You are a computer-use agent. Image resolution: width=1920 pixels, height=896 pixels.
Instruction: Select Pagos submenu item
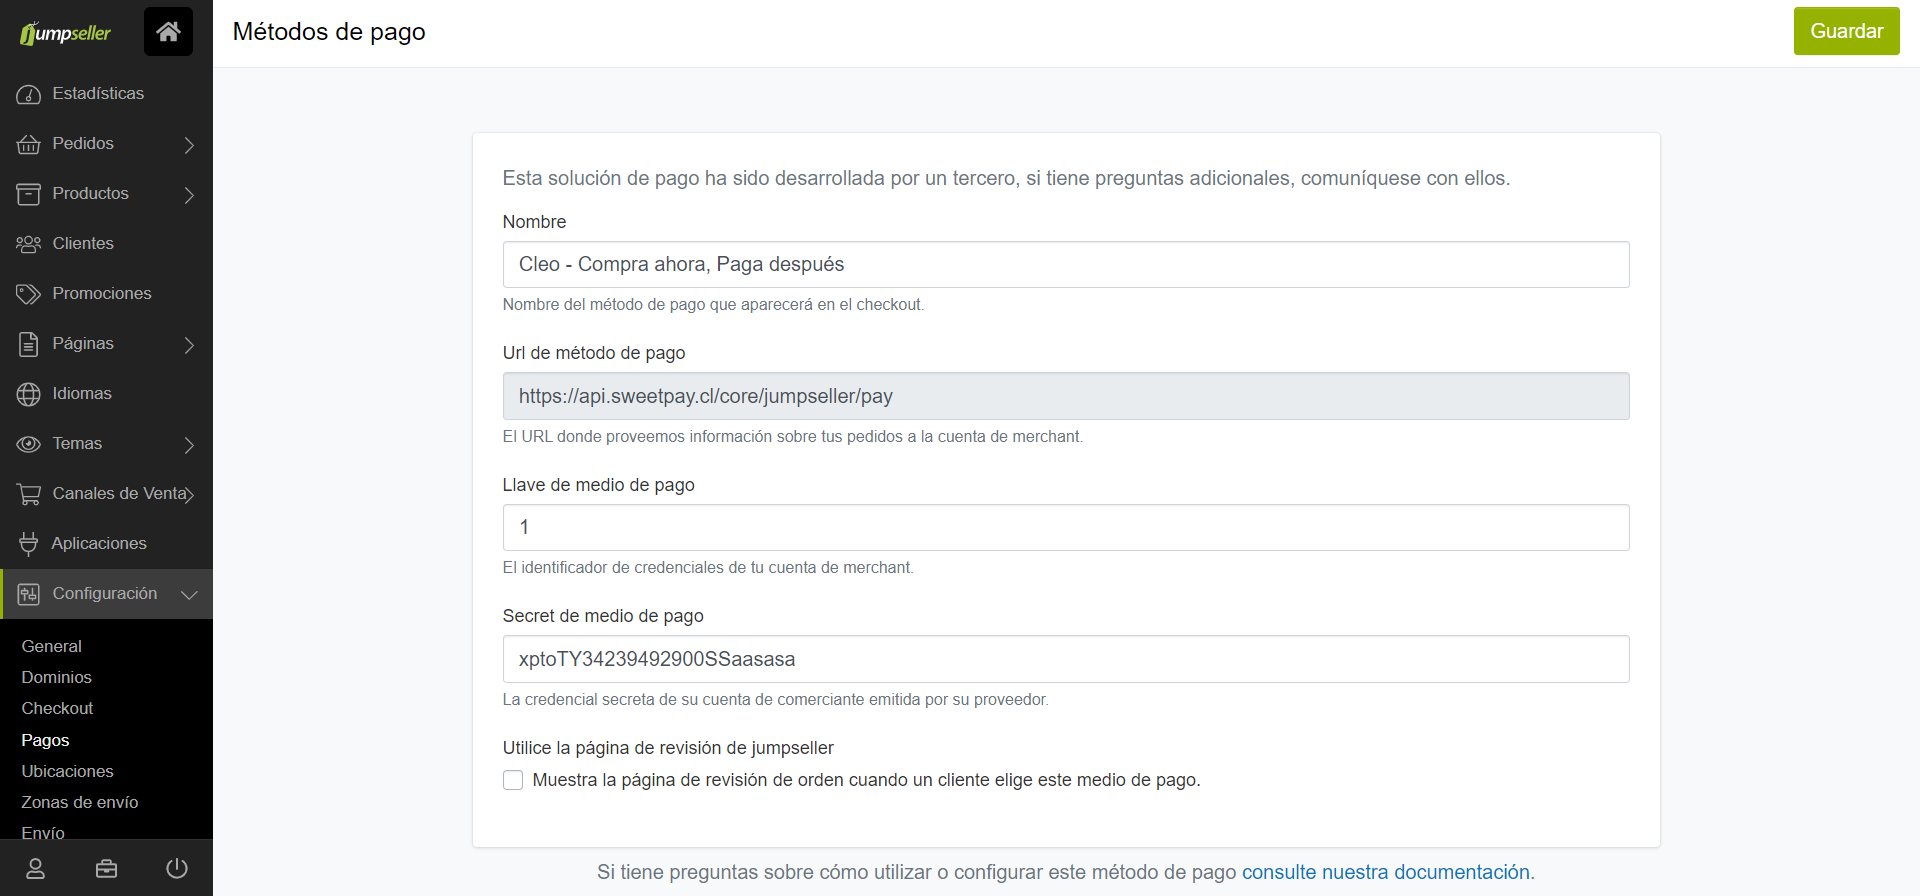46,740
